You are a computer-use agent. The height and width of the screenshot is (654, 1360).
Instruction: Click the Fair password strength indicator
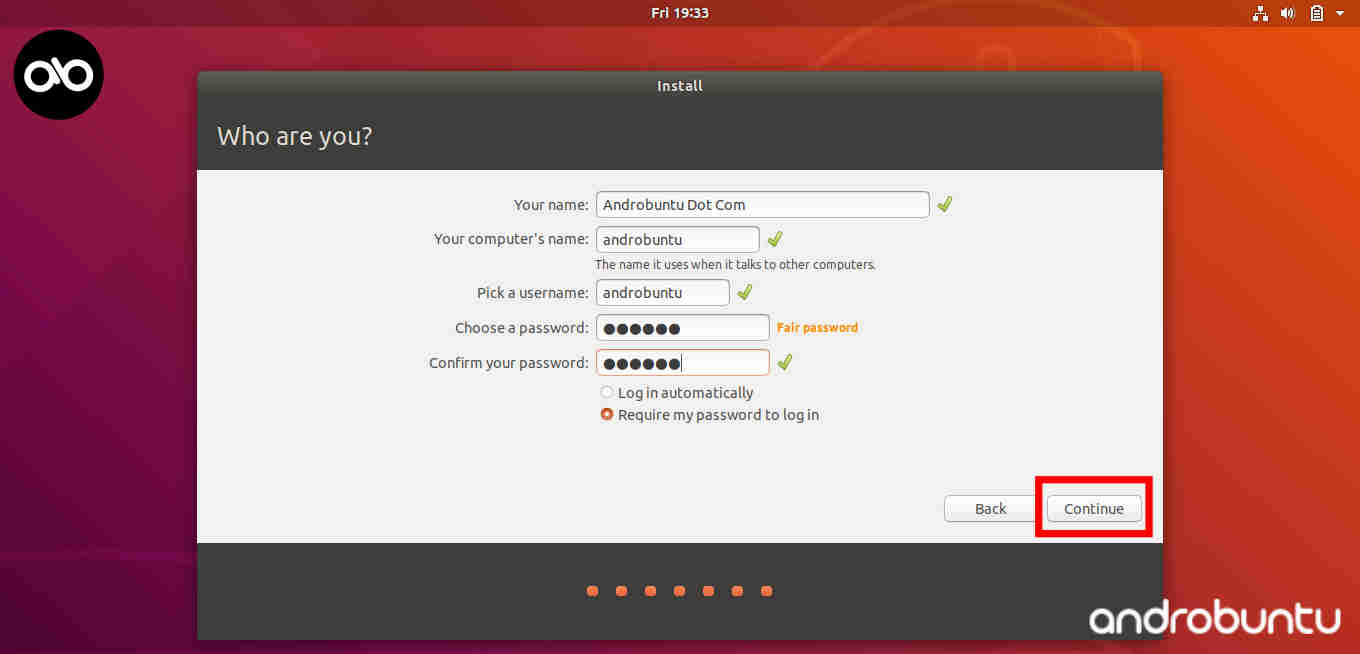pyautogui.click(x=817, y=327)
